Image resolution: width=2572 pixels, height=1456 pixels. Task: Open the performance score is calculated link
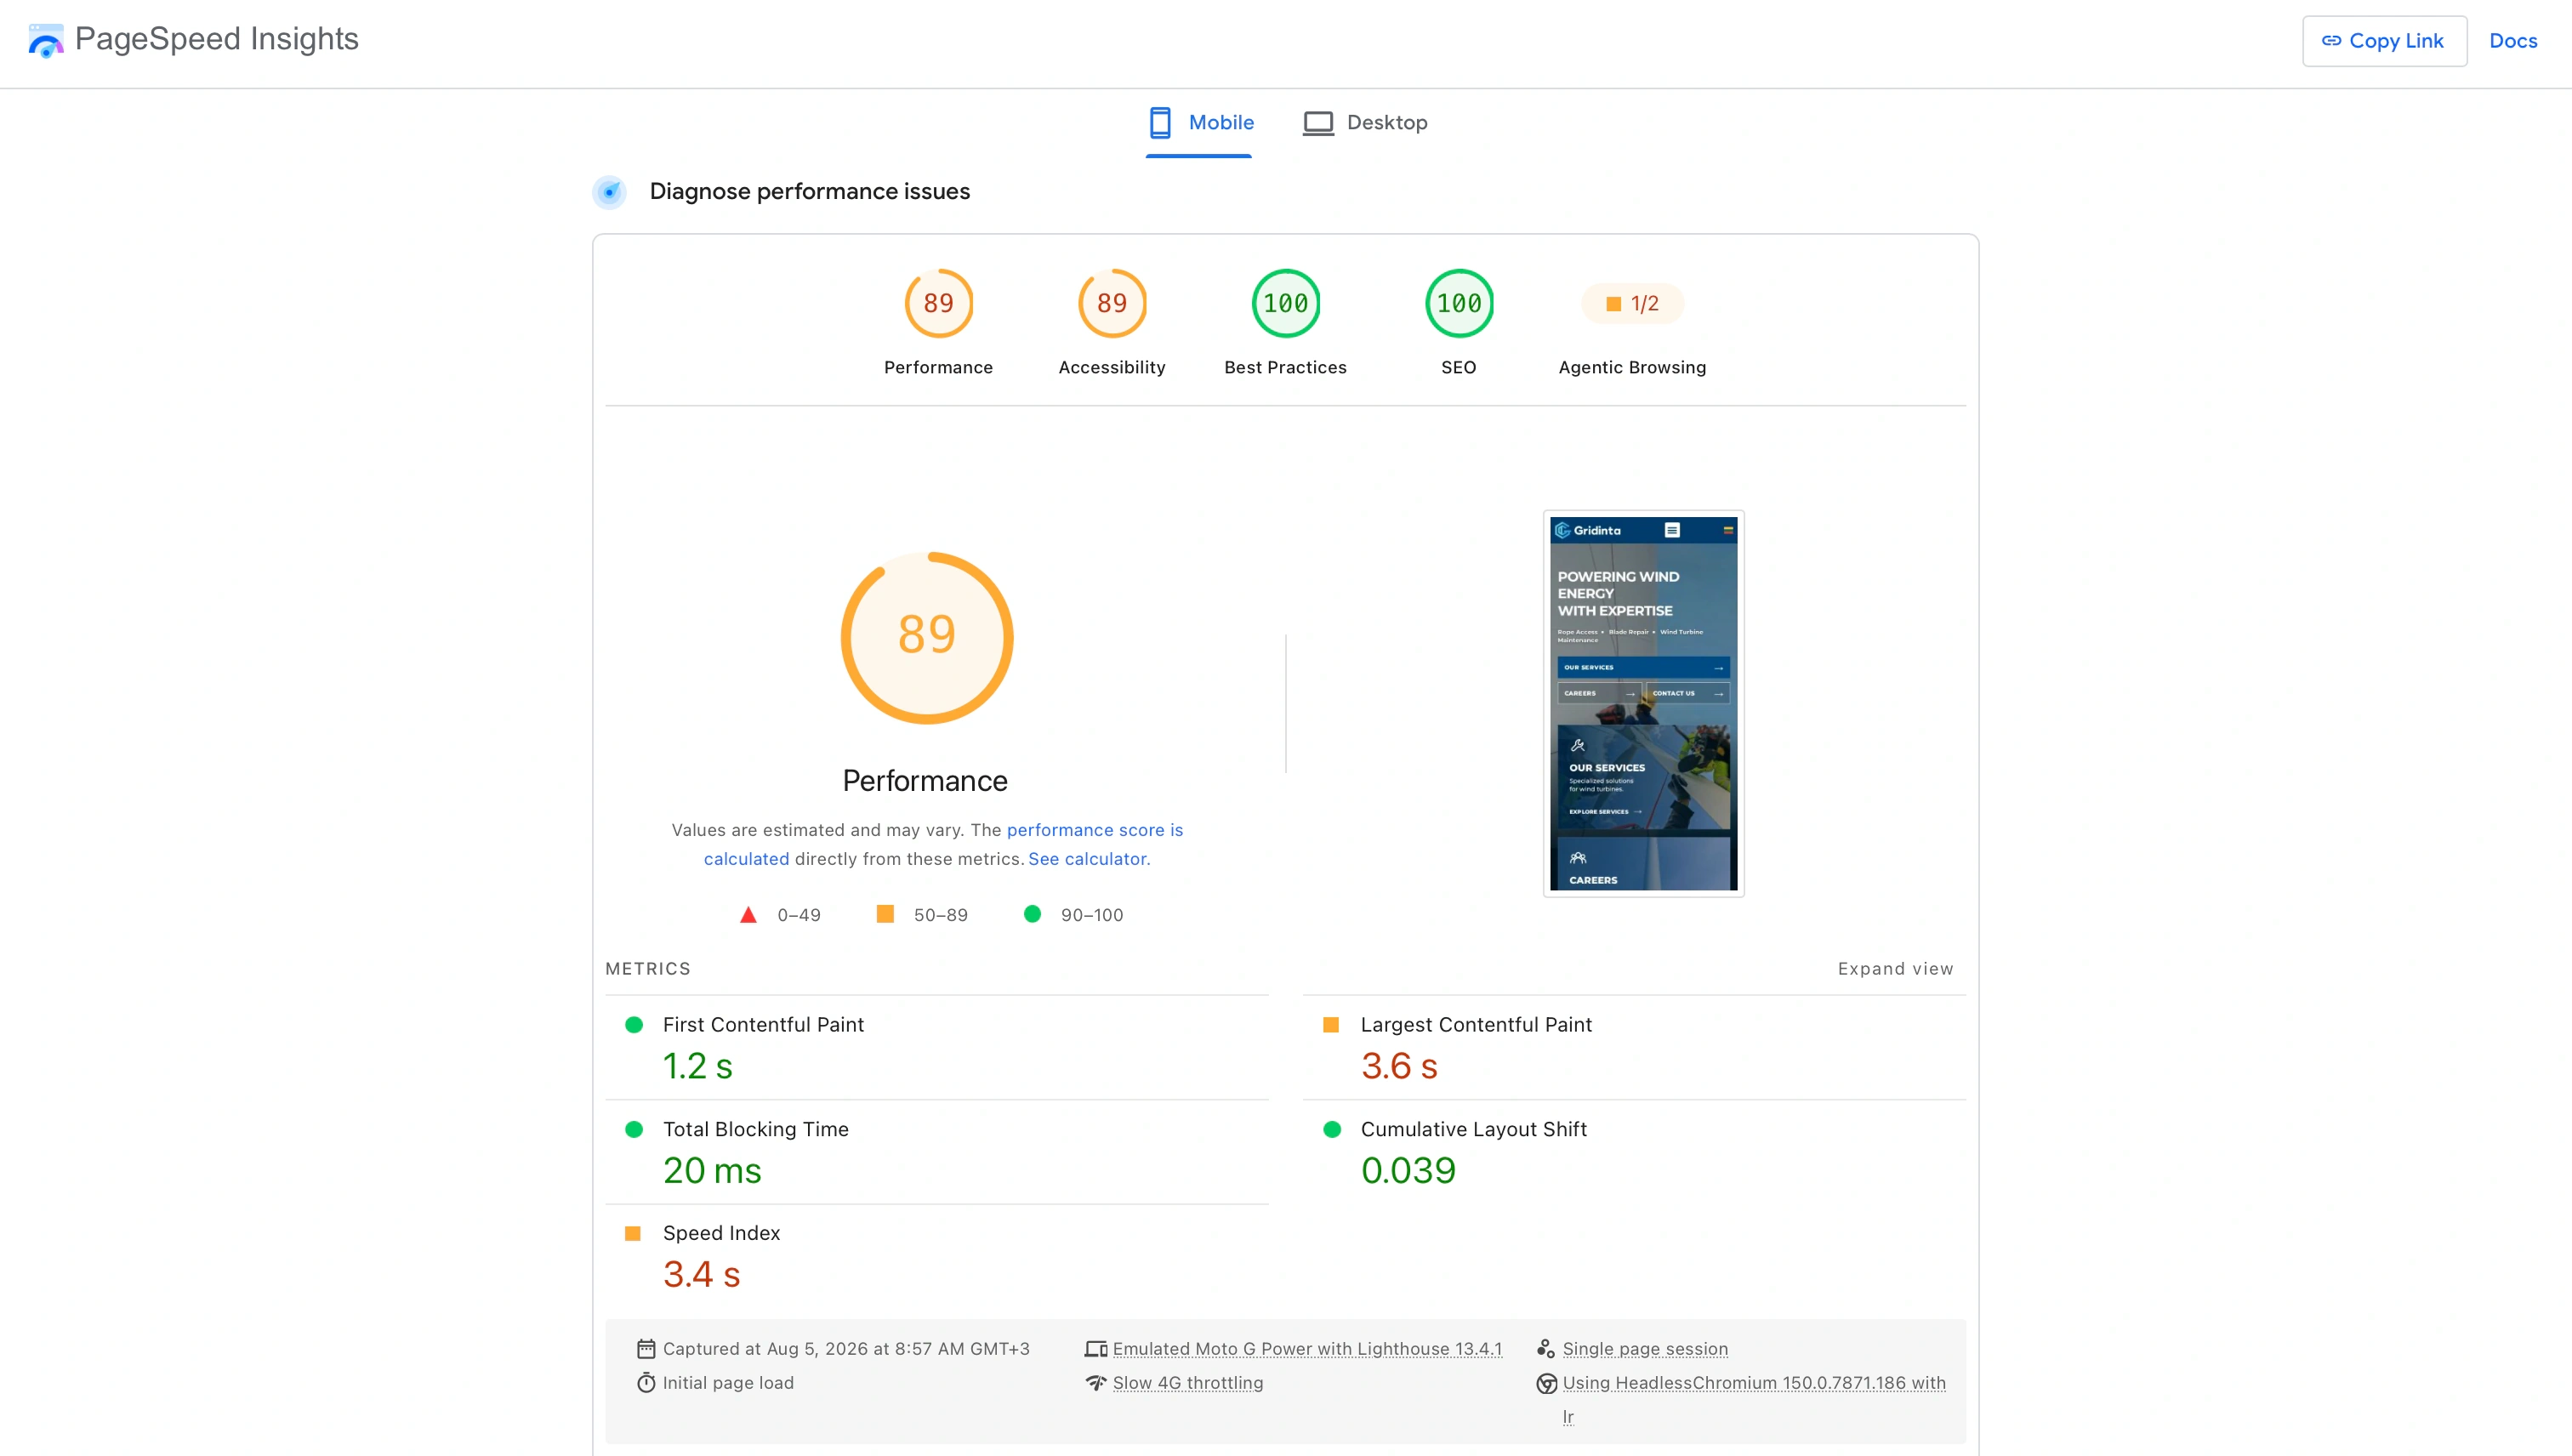(x=1094, y=830)
